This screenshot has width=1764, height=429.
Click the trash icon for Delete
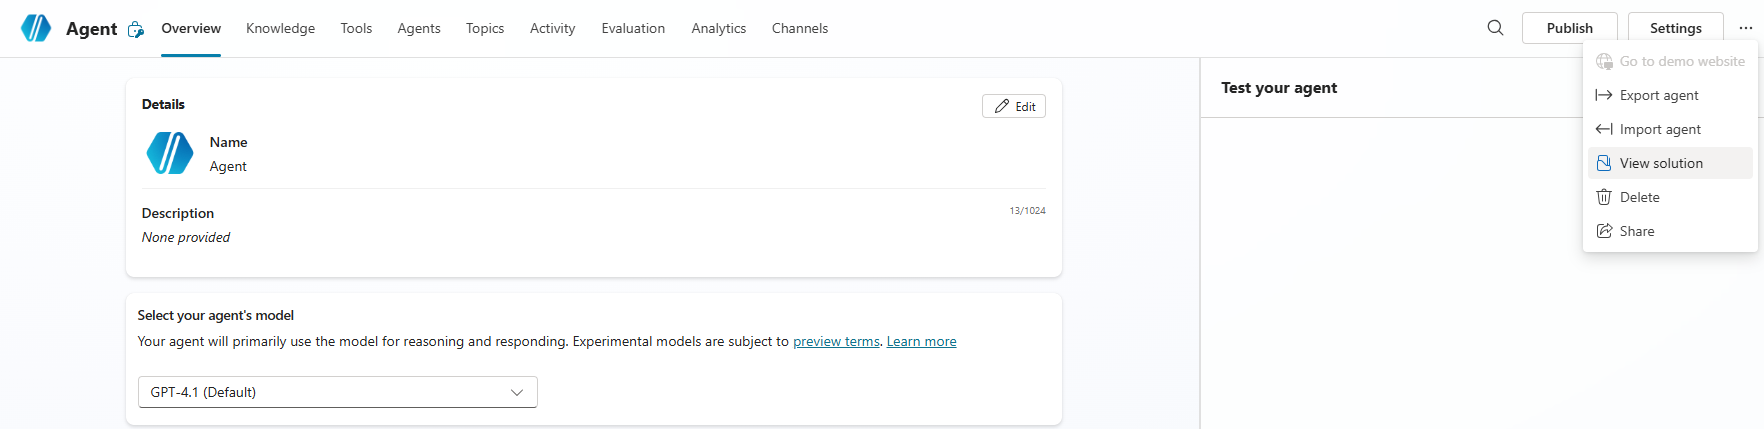pos(1604,197)
